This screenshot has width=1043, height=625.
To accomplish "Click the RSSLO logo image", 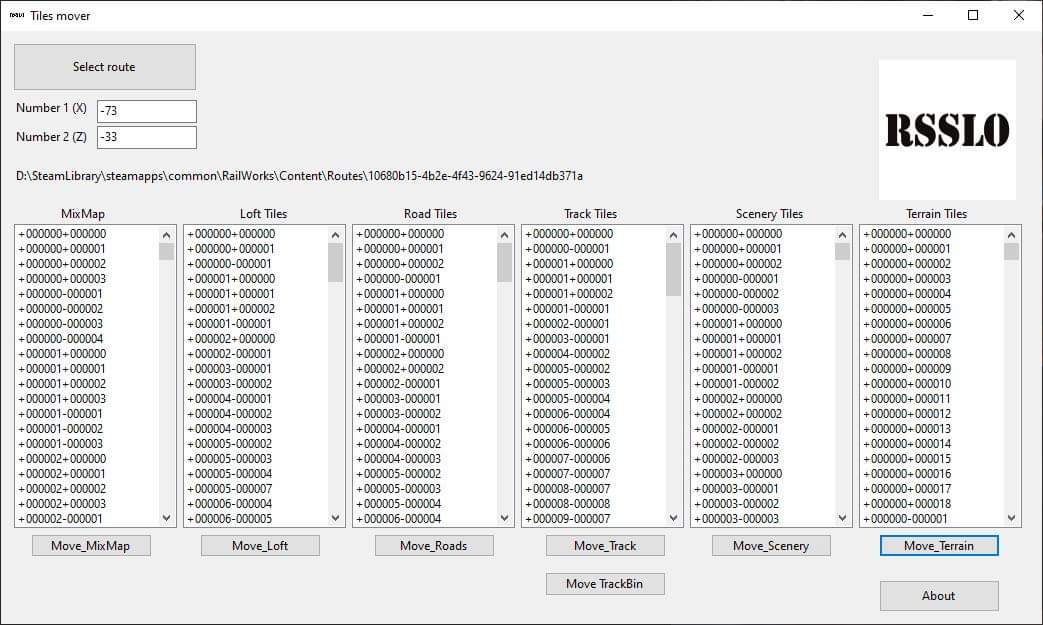I will click(947, 130).
